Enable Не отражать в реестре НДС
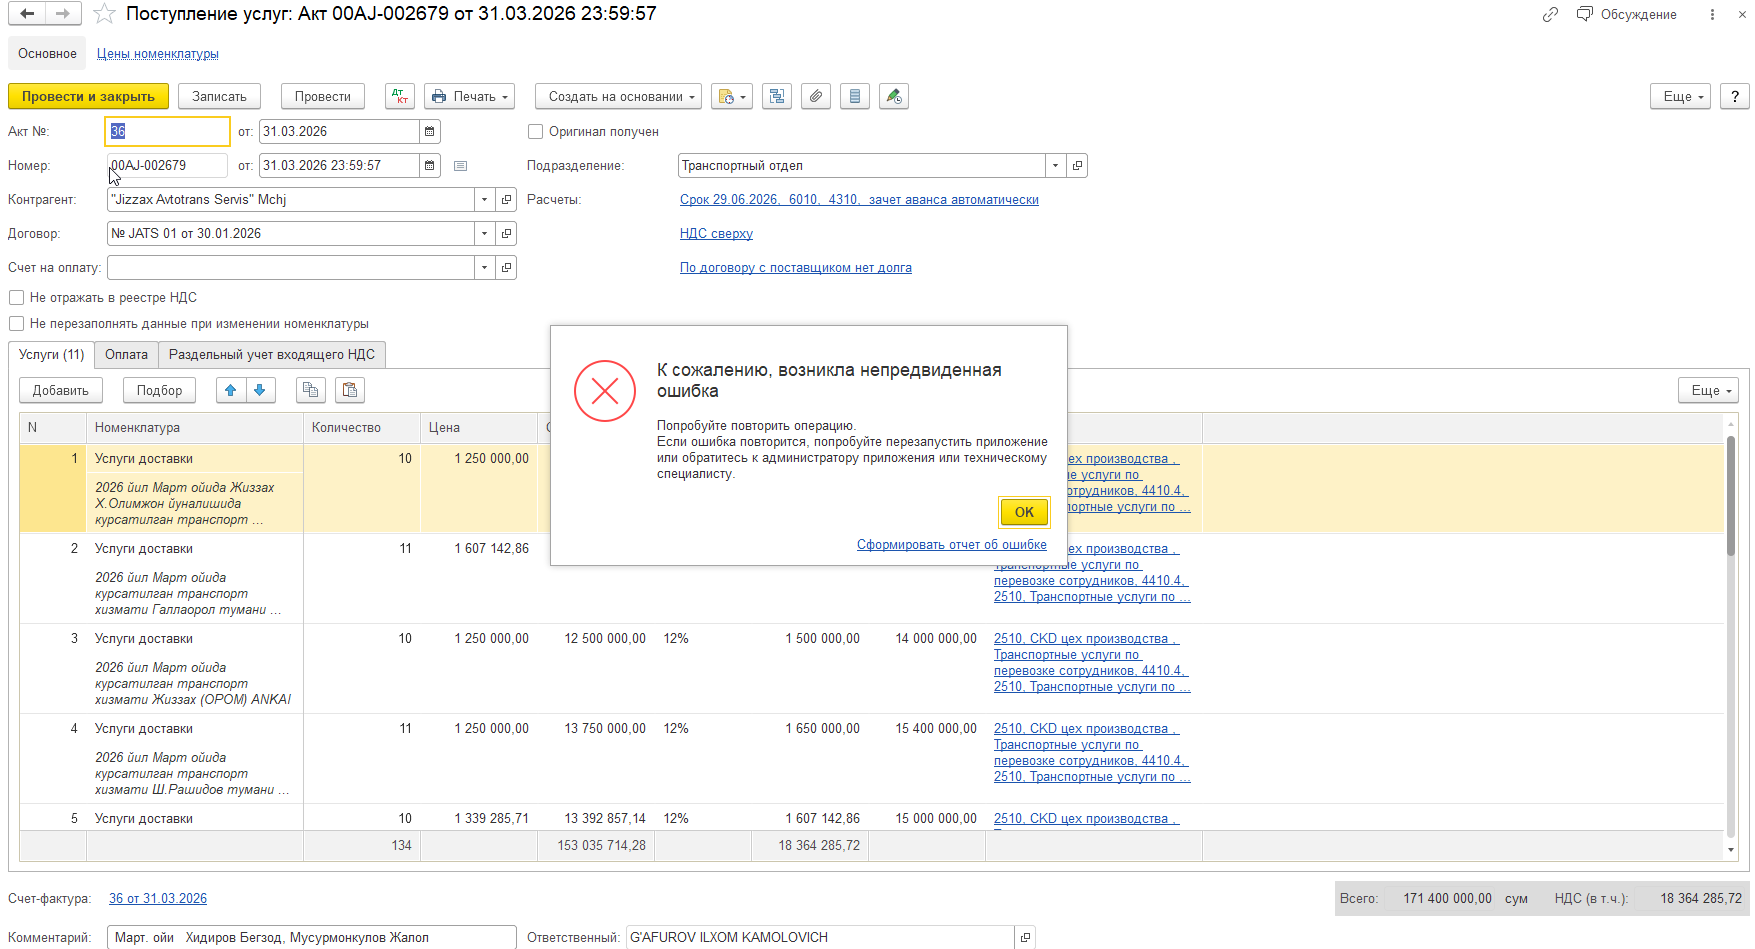This screenshot has height=949, width=1755. click(x=16, y=297)
